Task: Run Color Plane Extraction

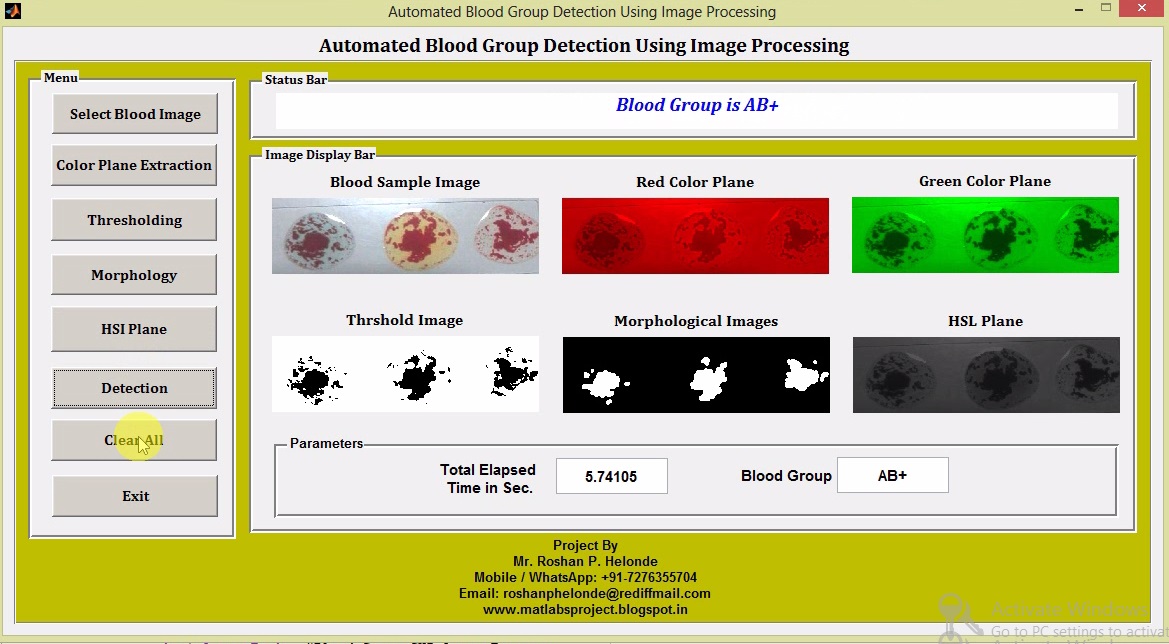Action: [x=134, y=164]
